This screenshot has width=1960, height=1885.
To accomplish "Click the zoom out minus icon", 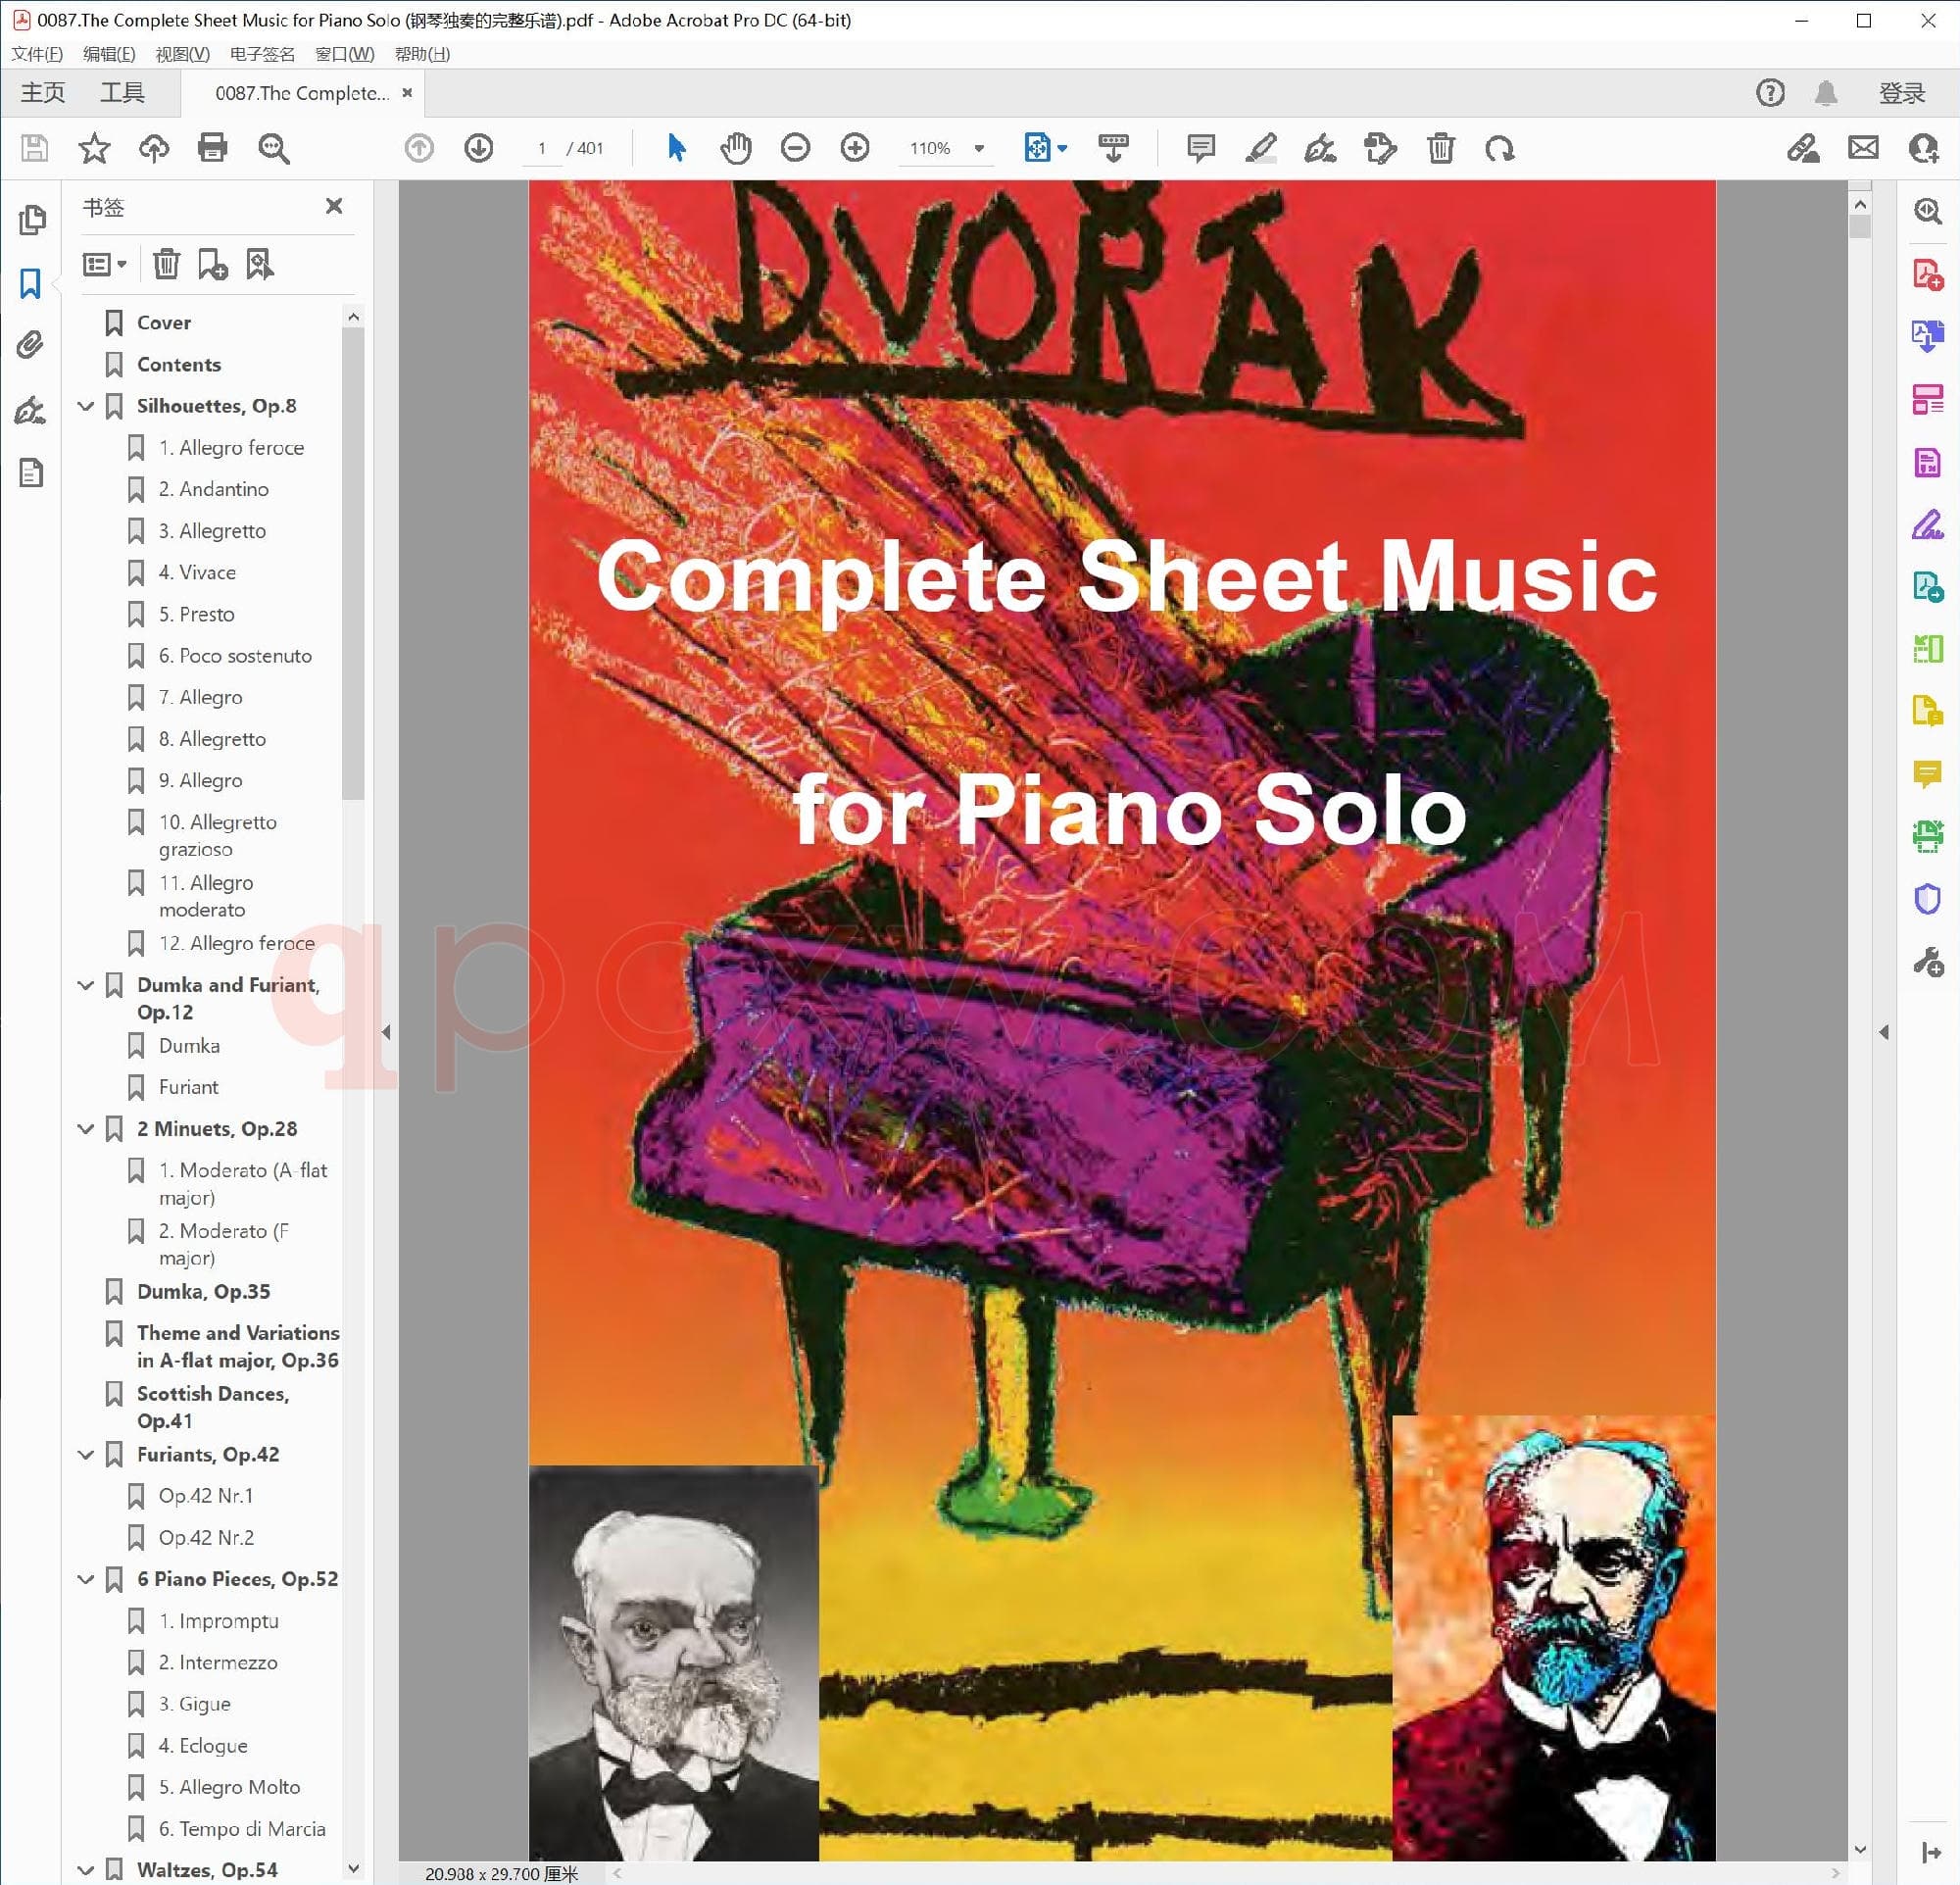I will click(795, 148).
